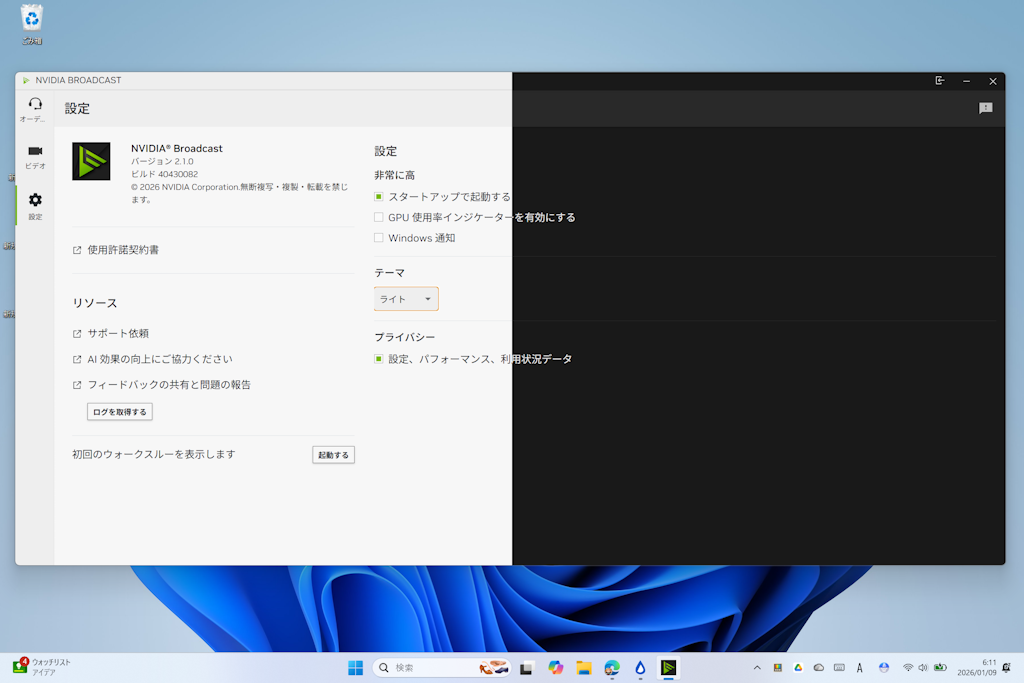
Task: Enable Windows 通知 checkbox
Action: pyautogui.click(x=378, y=237)
